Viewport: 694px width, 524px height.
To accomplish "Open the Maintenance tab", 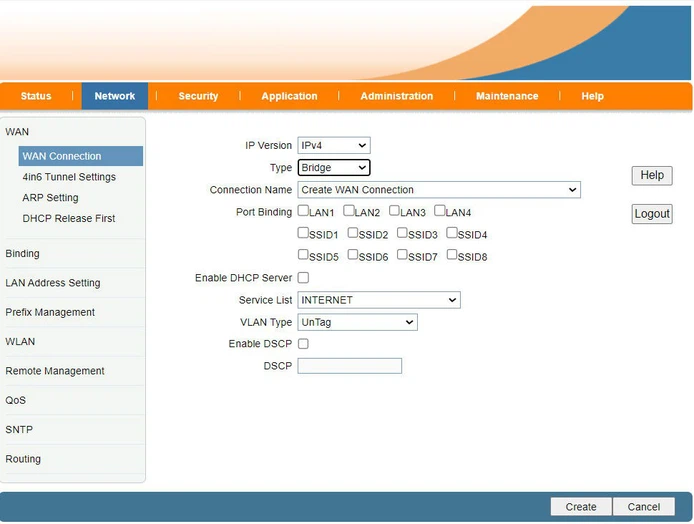I will point(507,96).
